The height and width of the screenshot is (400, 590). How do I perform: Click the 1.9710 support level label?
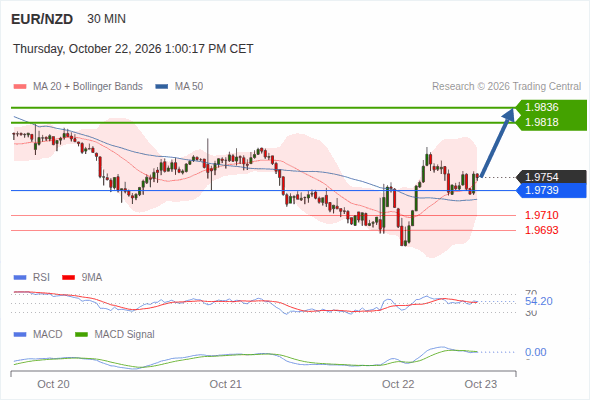(x=541, y=215)
